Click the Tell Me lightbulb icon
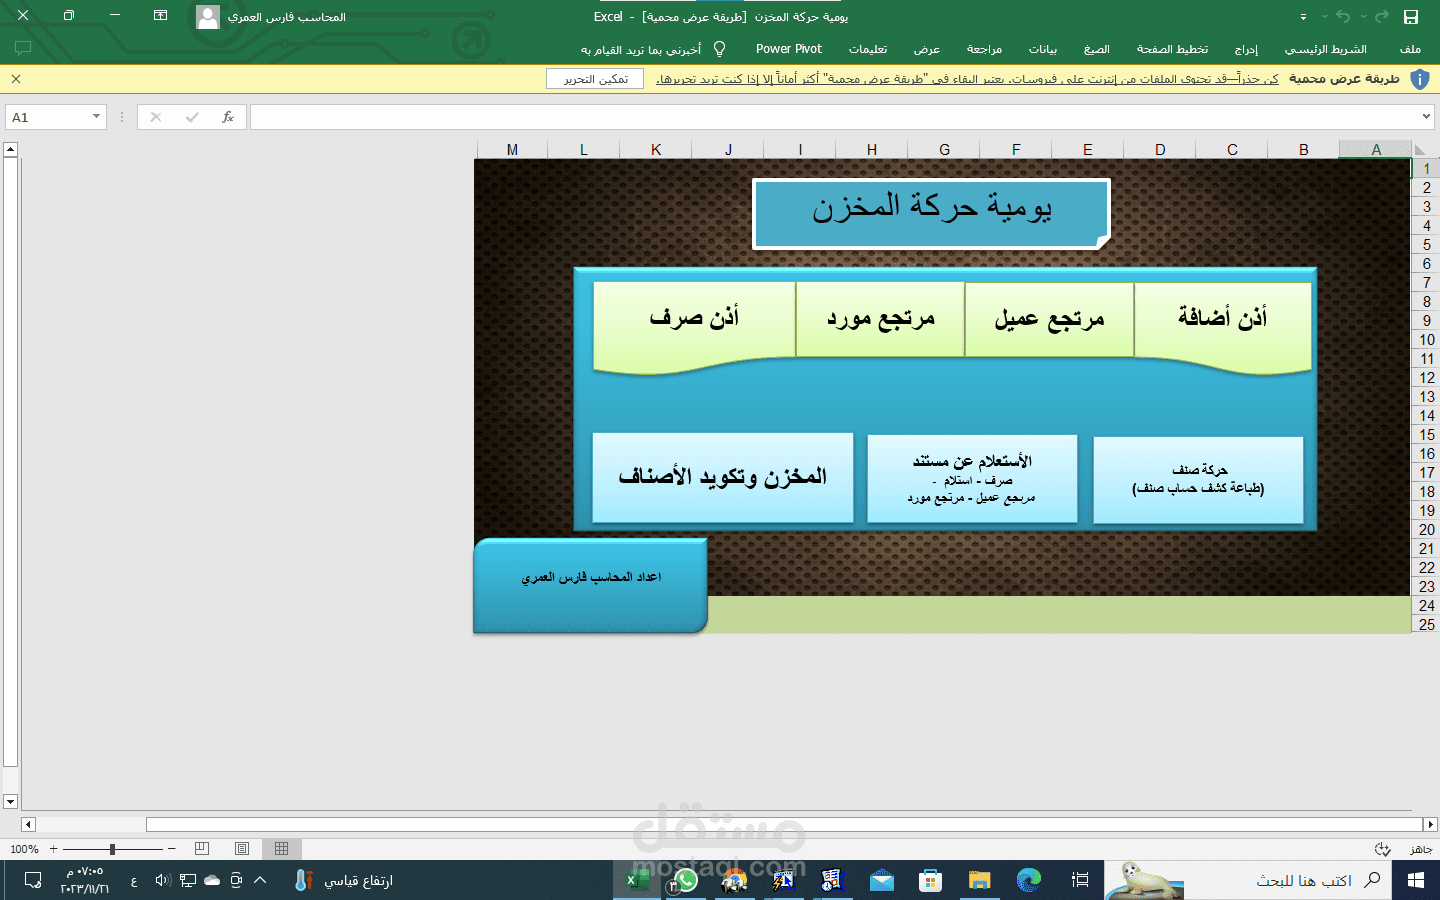The height and width of the screenshot is (900, 1440). (719, 49)
